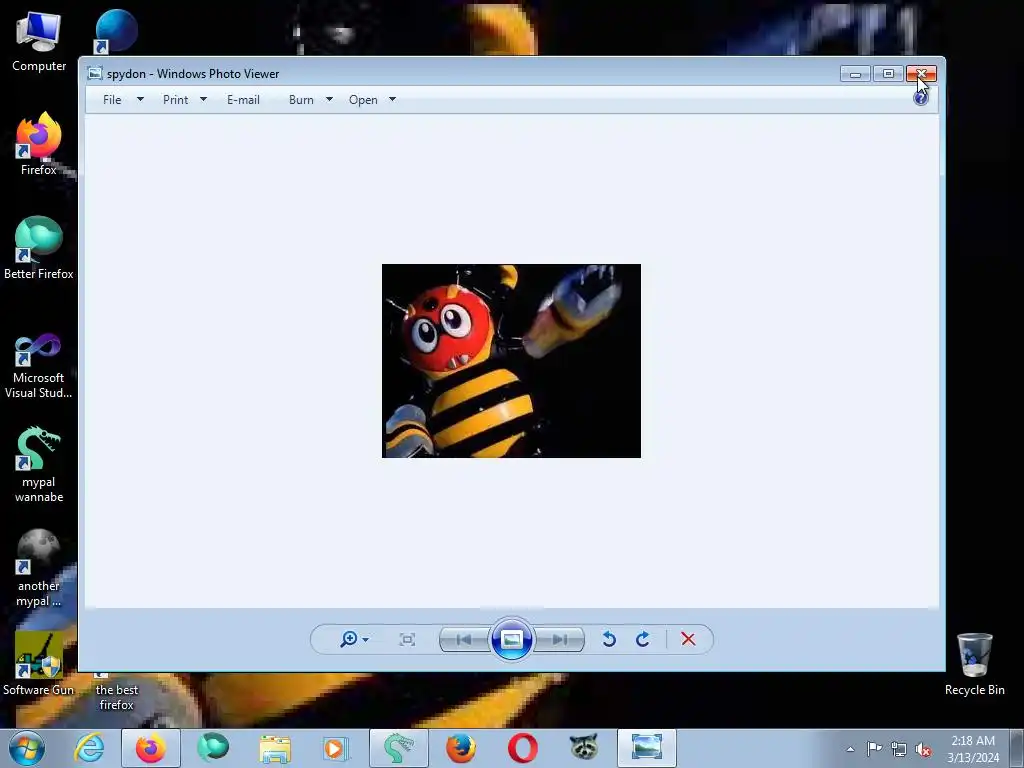The height and width of the screenshot is (768, 1024).
Task: Open the Print menu
Action: [x=175, y=100]
